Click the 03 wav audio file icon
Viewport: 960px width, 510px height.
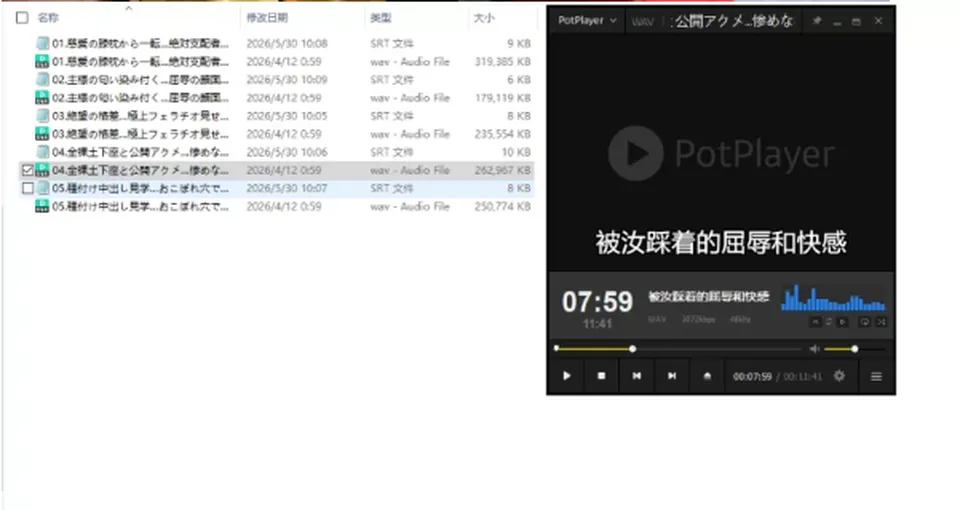[42, 133]
